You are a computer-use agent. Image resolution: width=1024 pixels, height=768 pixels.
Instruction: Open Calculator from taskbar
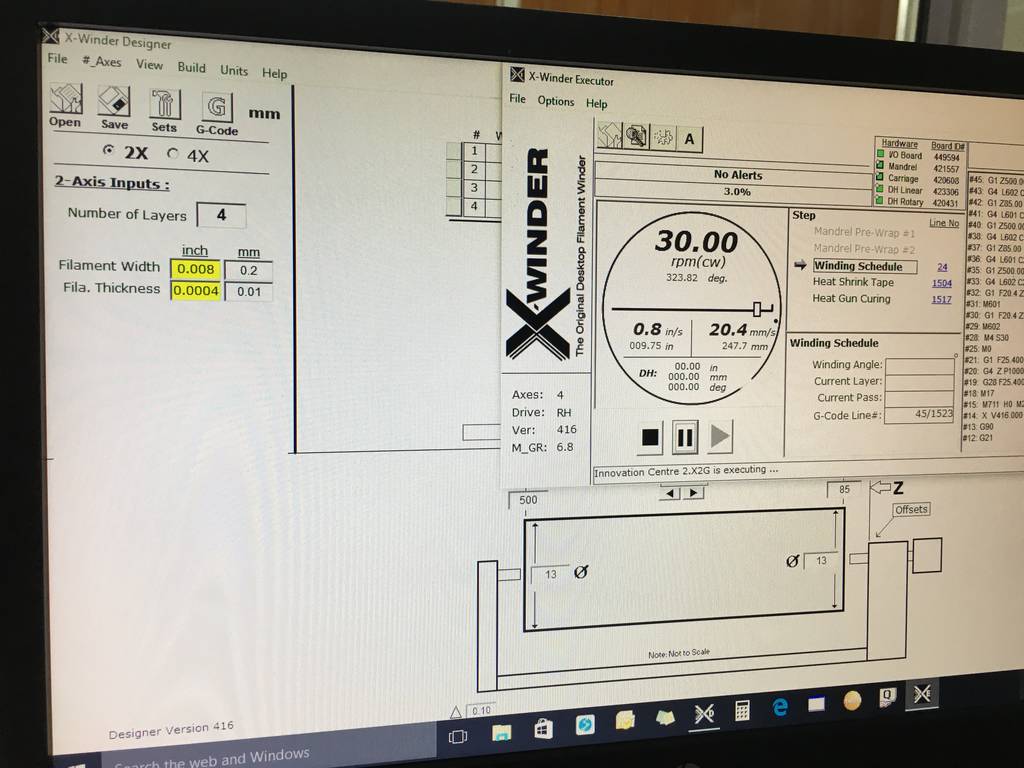[742, 711]
